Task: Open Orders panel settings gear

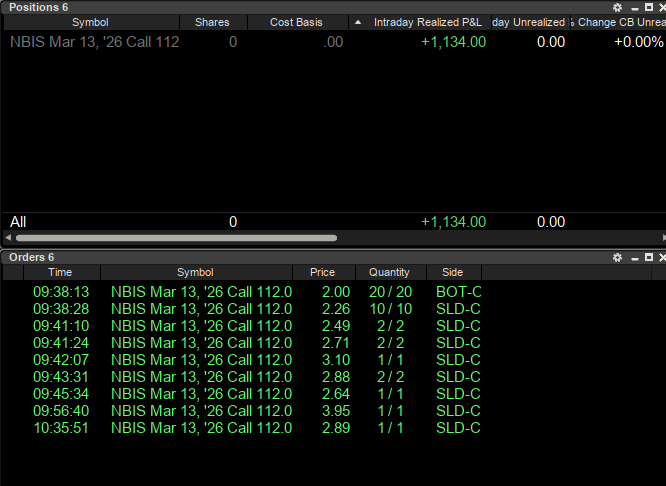Action: [x=617, y=257]
